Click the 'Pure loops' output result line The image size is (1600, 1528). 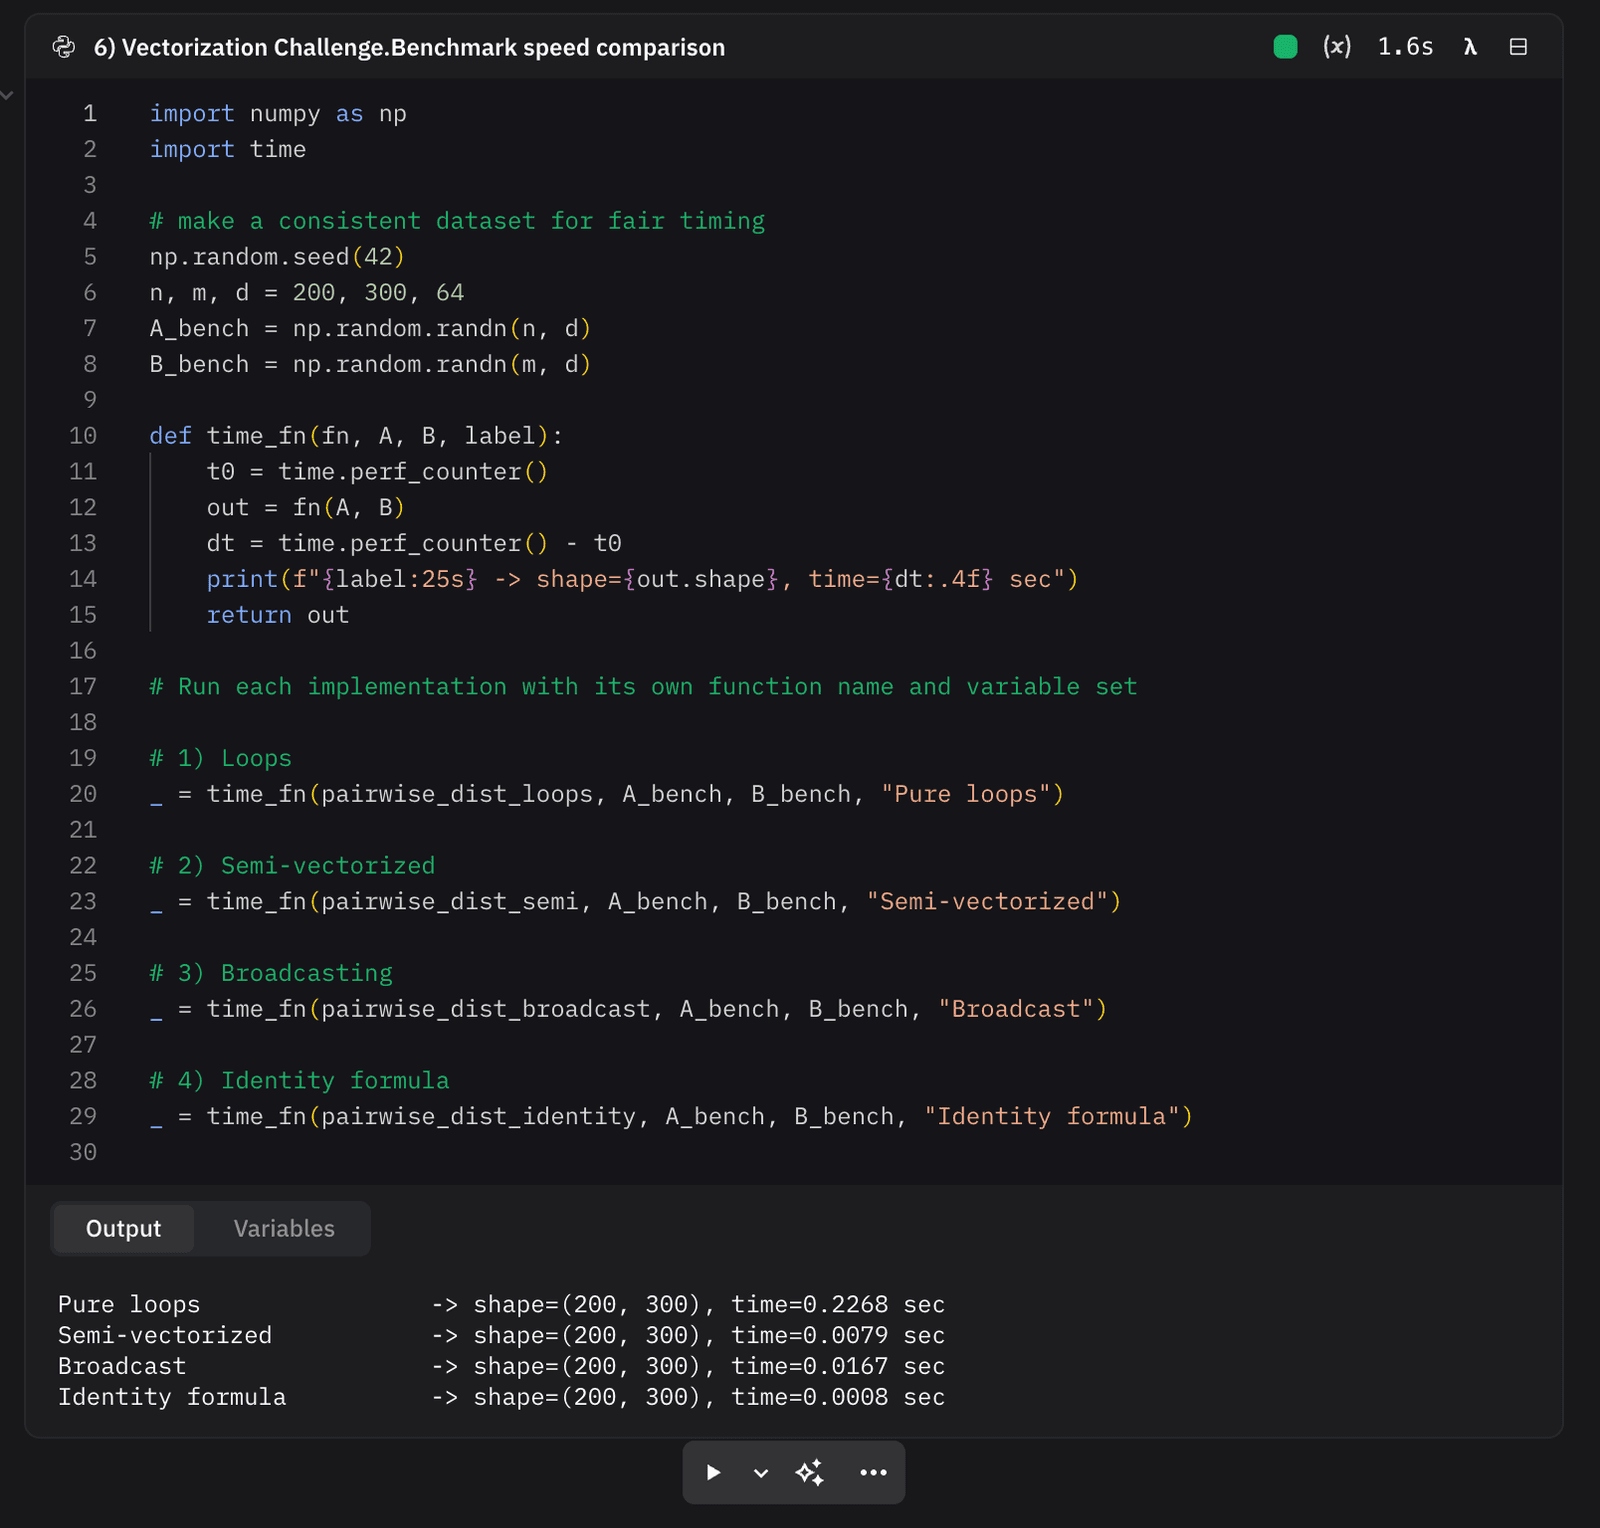500,1304
